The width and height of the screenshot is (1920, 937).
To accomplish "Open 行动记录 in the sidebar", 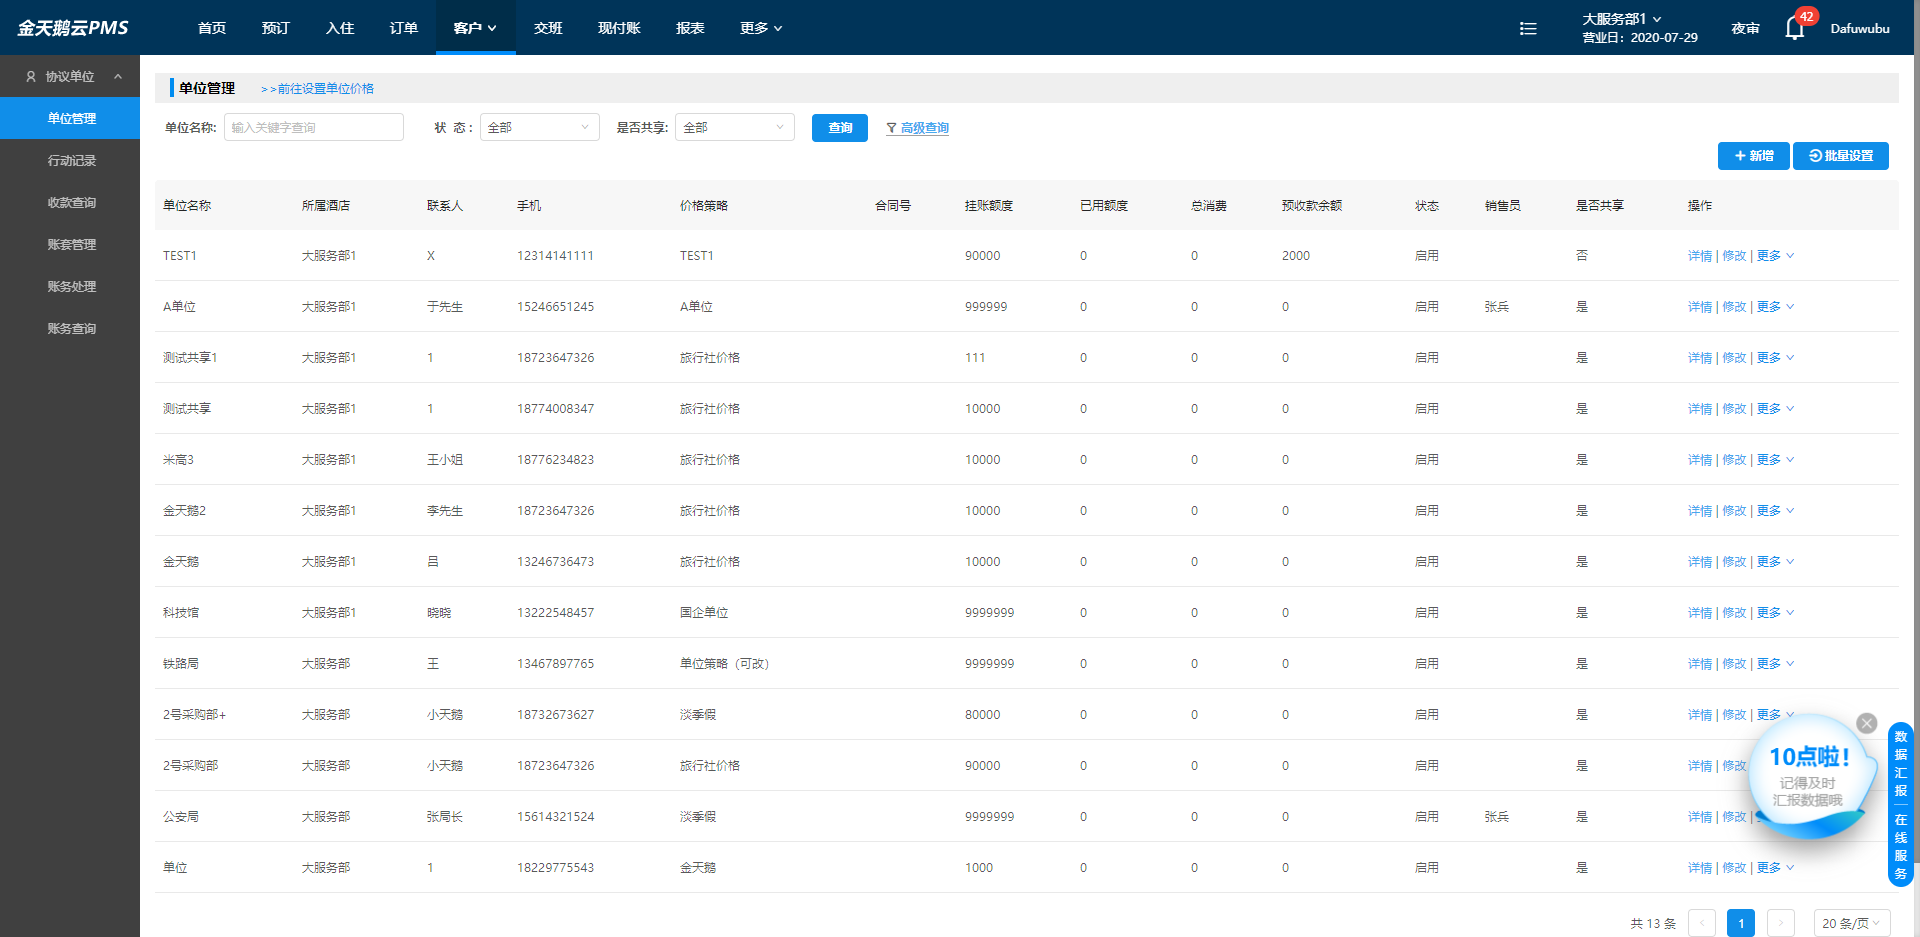I will [71, 160].
